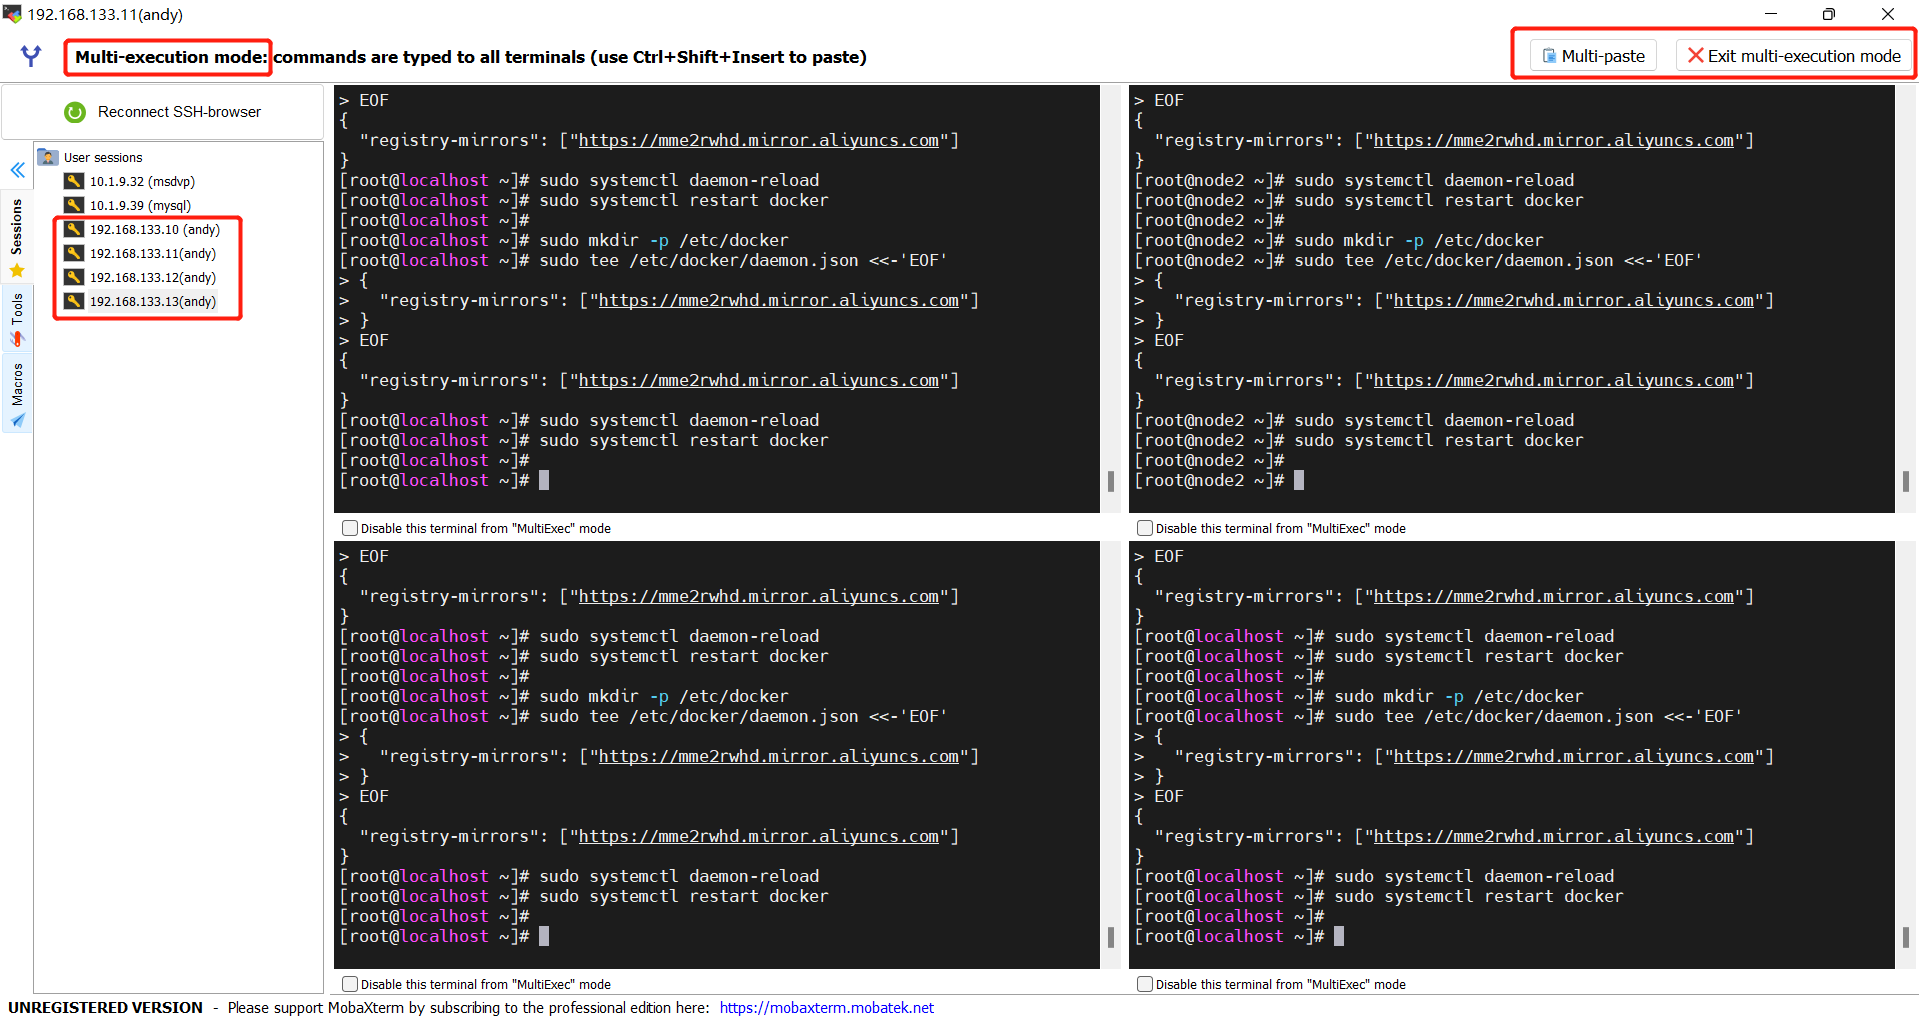1919x1019 pixels.
Task: Click the green reconnect circle icon
Action: [x=75, y=112]
